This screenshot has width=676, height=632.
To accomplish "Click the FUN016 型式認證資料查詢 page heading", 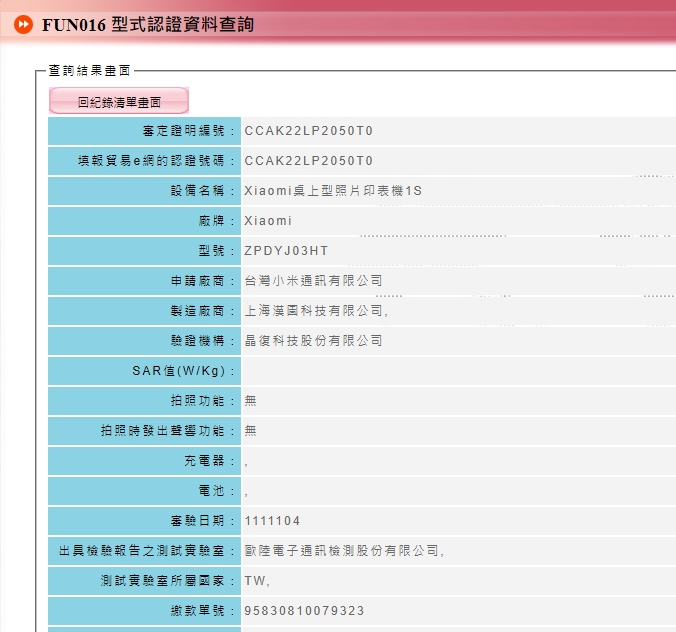I will [148, 24].
